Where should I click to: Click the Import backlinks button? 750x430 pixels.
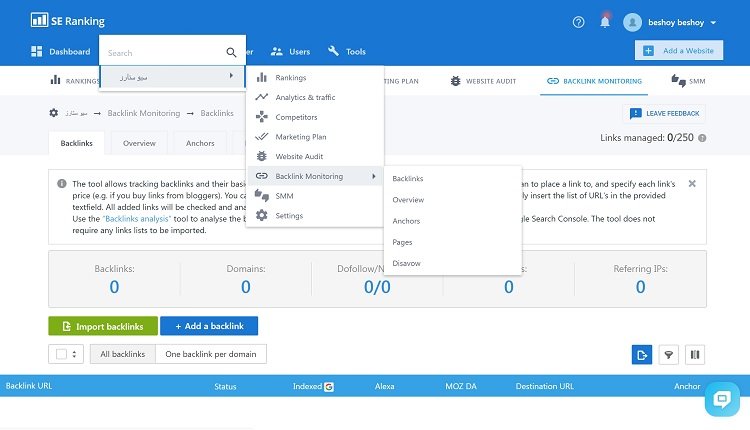pos(102,326)
